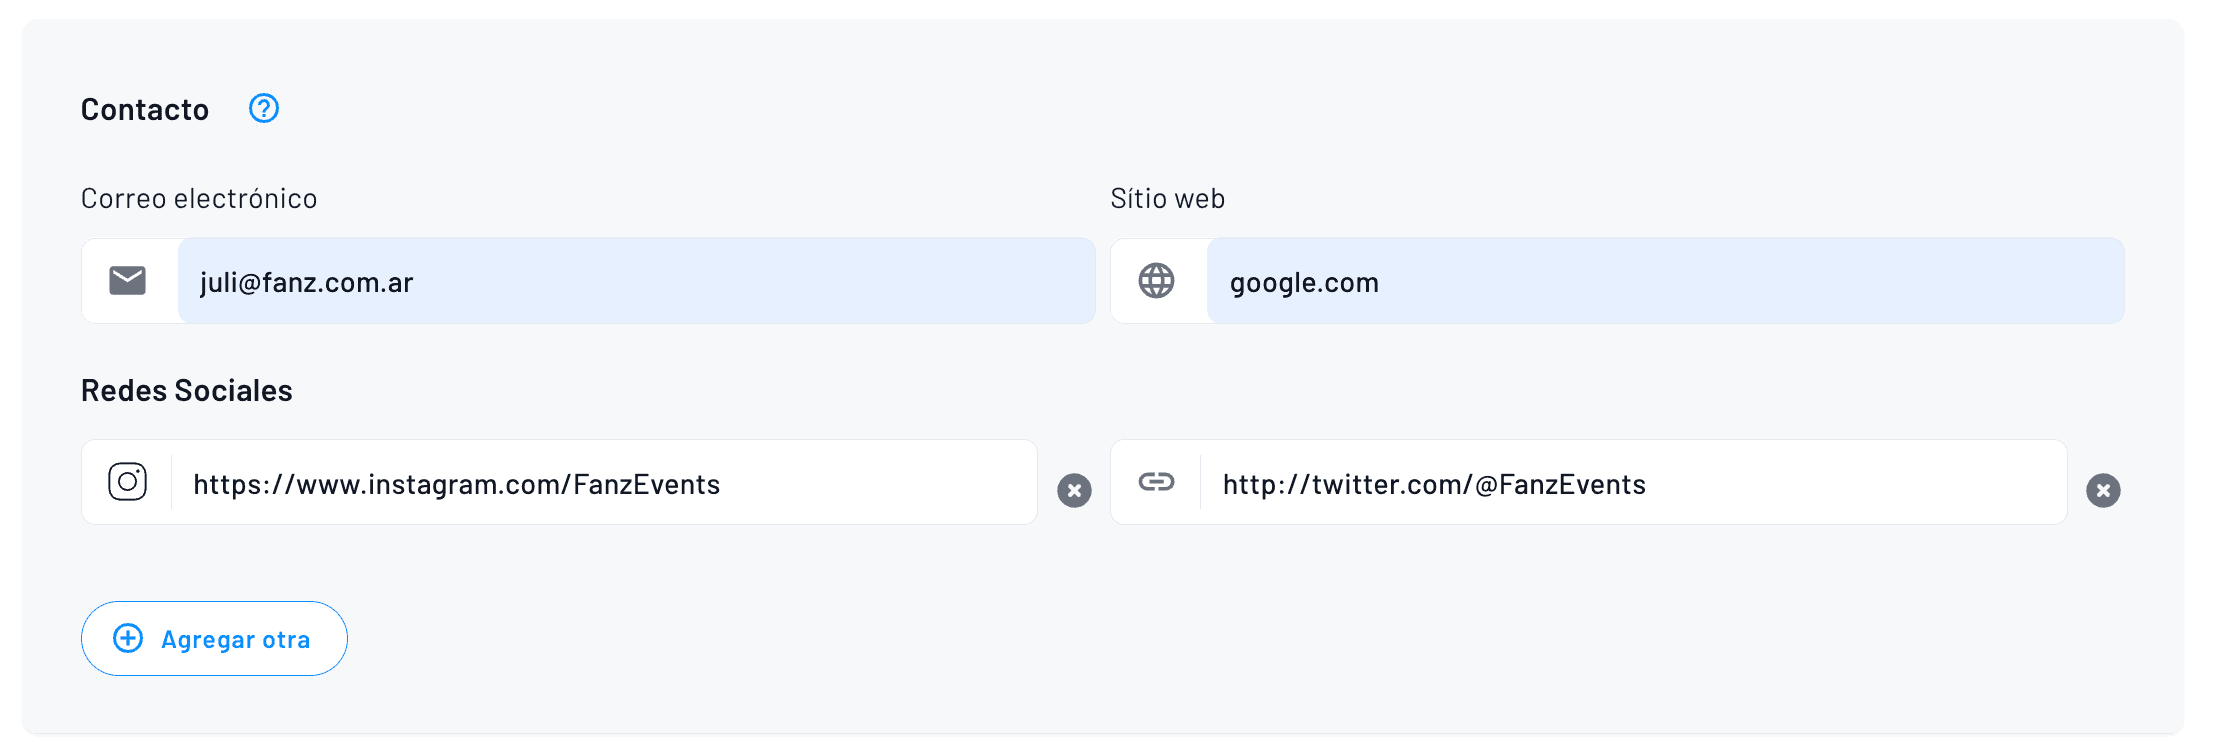Remove the Instagram social link
Image resolution: width=2216 pixels, height=752 pixels.
pyautogui.click(x=1074, y=490)
